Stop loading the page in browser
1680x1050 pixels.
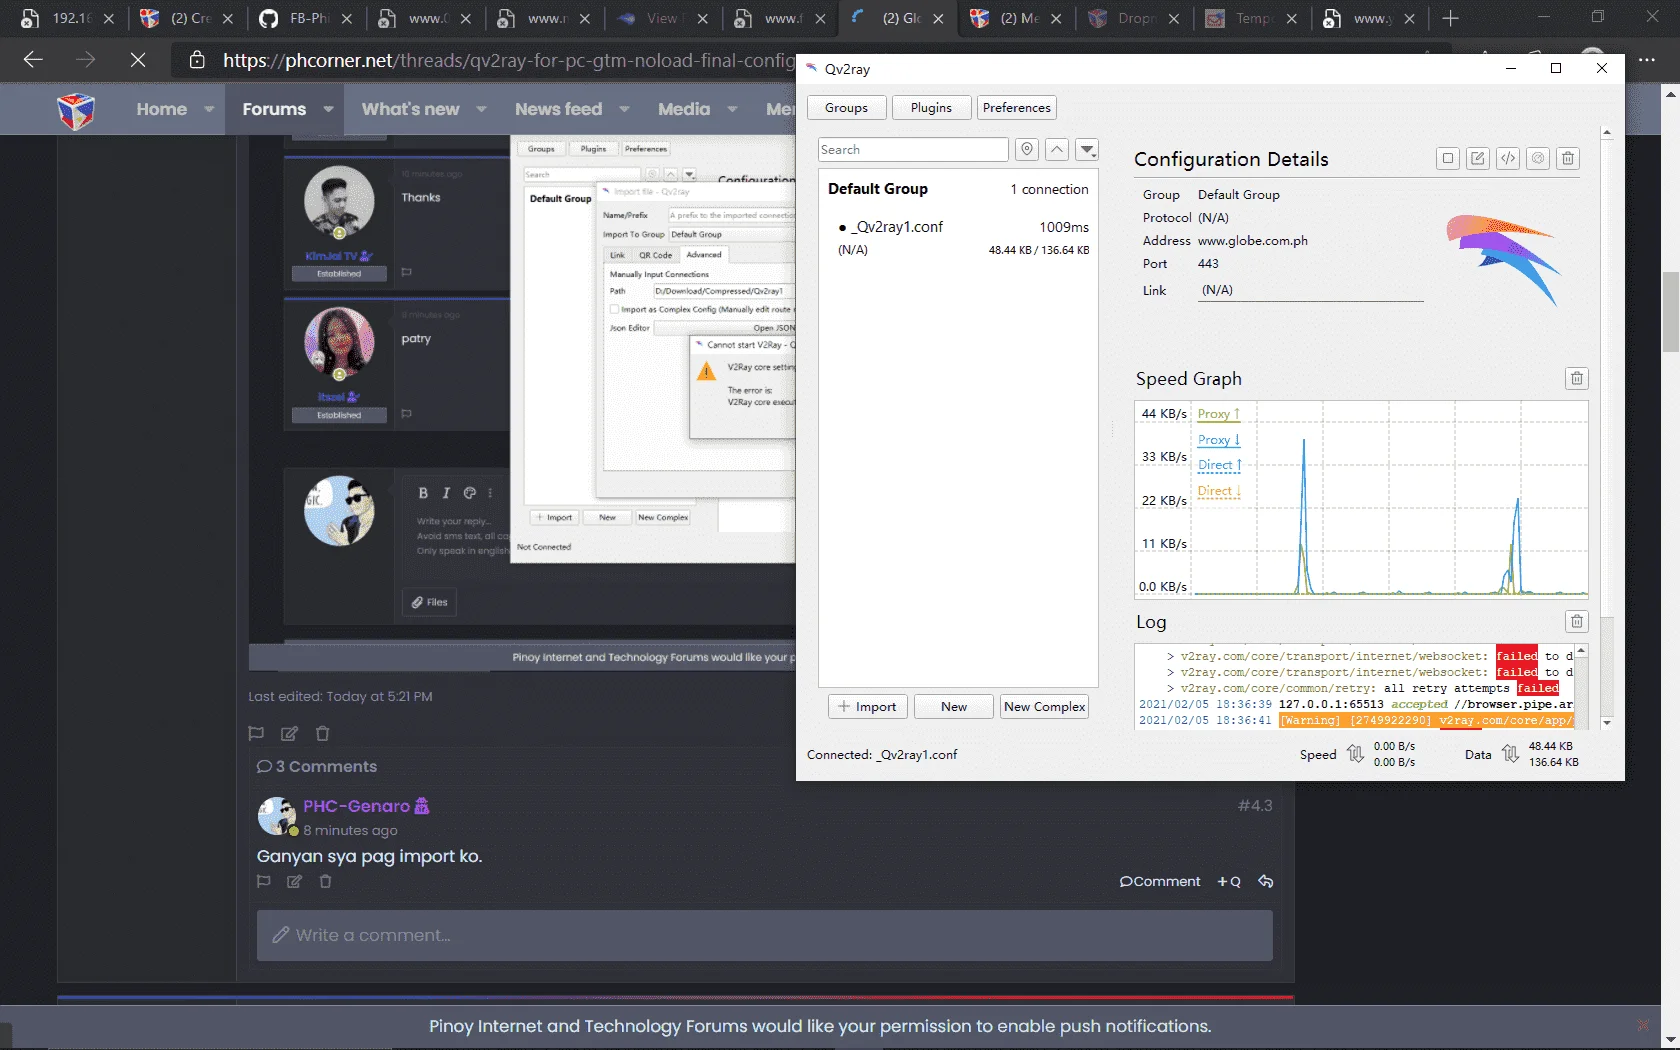point(138,60)
